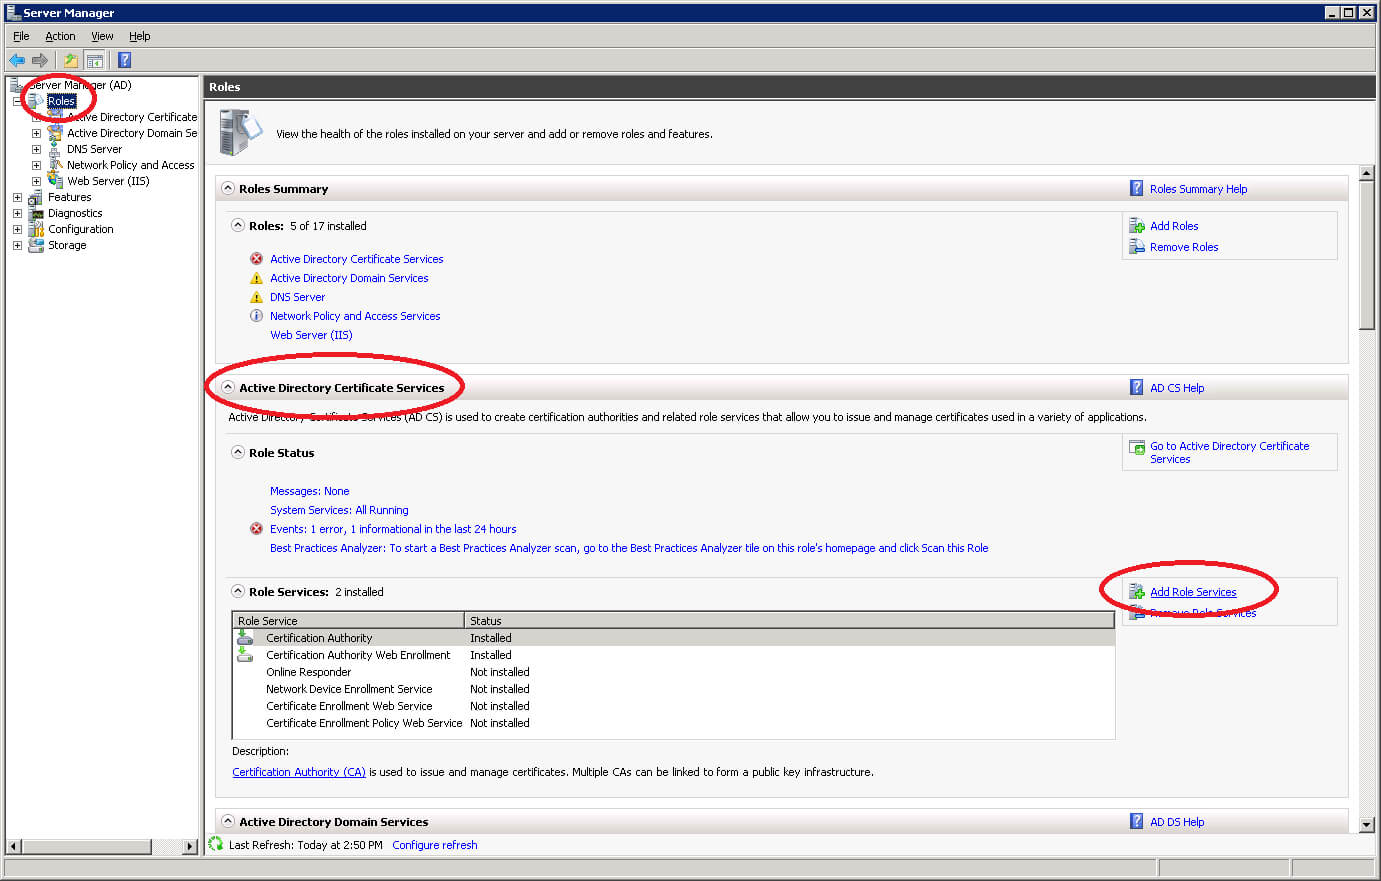Click the Add Roles icon
1381x881 pixels.
point(1136,226)
